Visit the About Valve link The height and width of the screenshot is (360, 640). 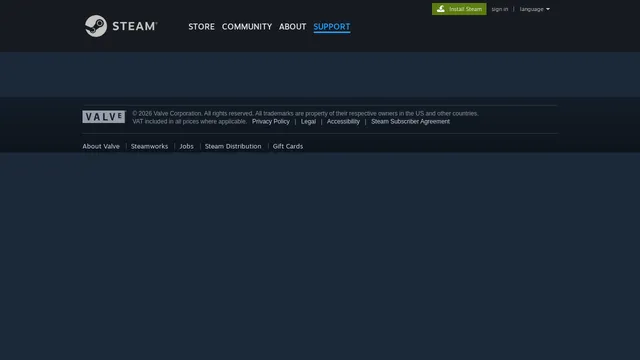click(x=101, y=146)
